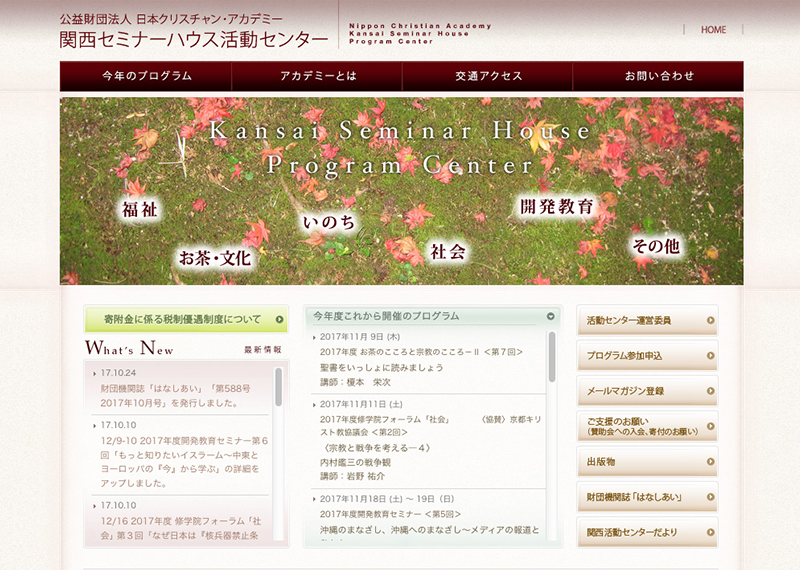The height and width of the screenshot is (570, 800).
Task: Click arrow icon on 活動センター運営委員 button
Action: click(x=710, y=320)
